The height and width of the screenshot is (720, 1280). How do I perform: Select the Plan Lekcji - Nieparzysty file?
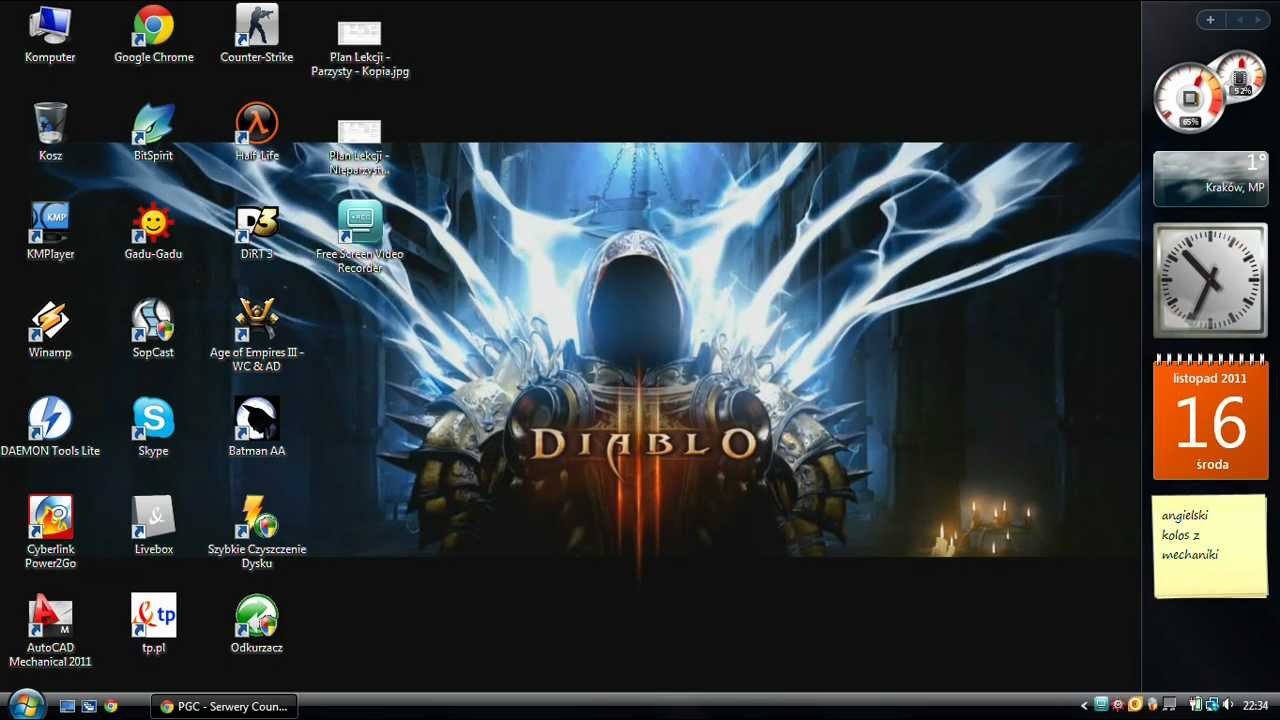(360, 147)
